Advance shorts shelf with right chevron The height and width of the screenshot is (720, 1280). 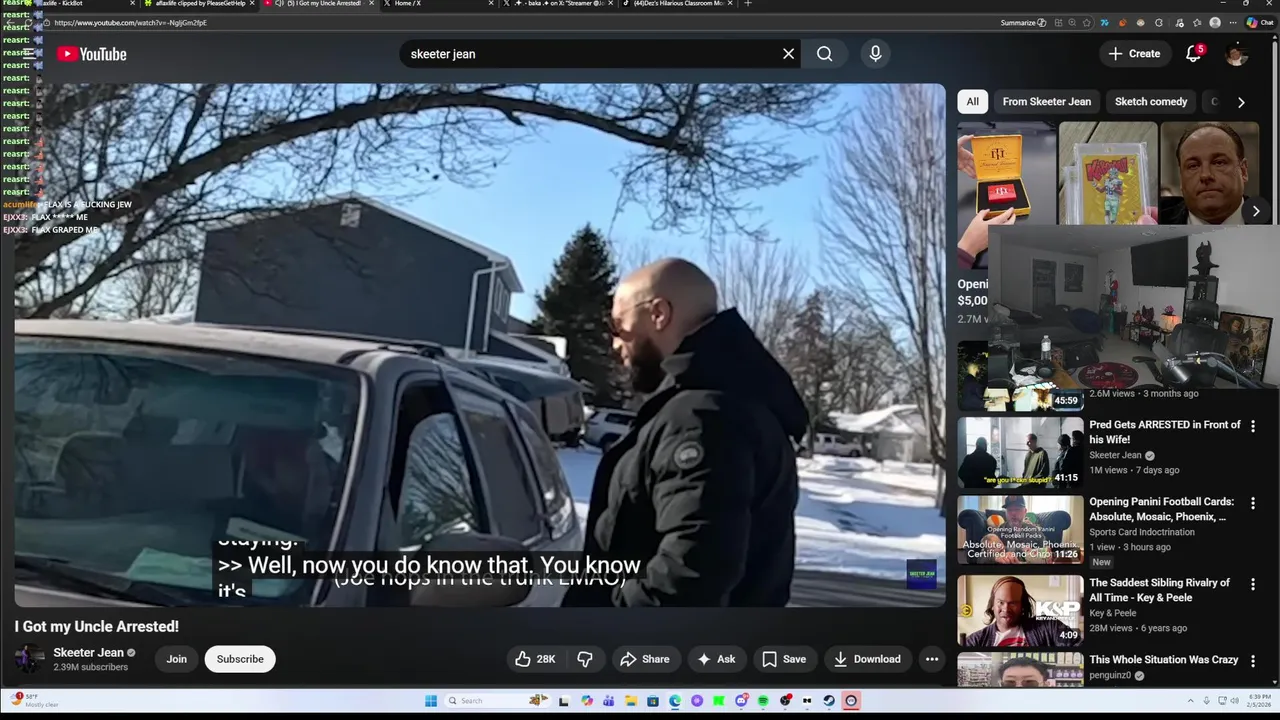coord(1256,211)
